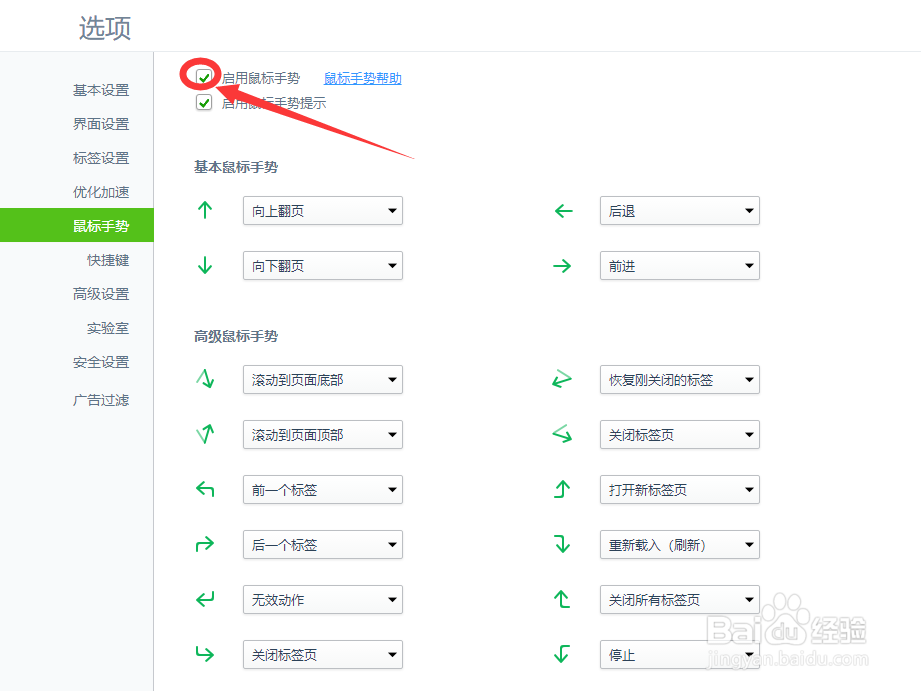Select the down arrow gesture icon beside 向下翻页
Viewport: 921px width, 691px height.
tap(205, 265)
